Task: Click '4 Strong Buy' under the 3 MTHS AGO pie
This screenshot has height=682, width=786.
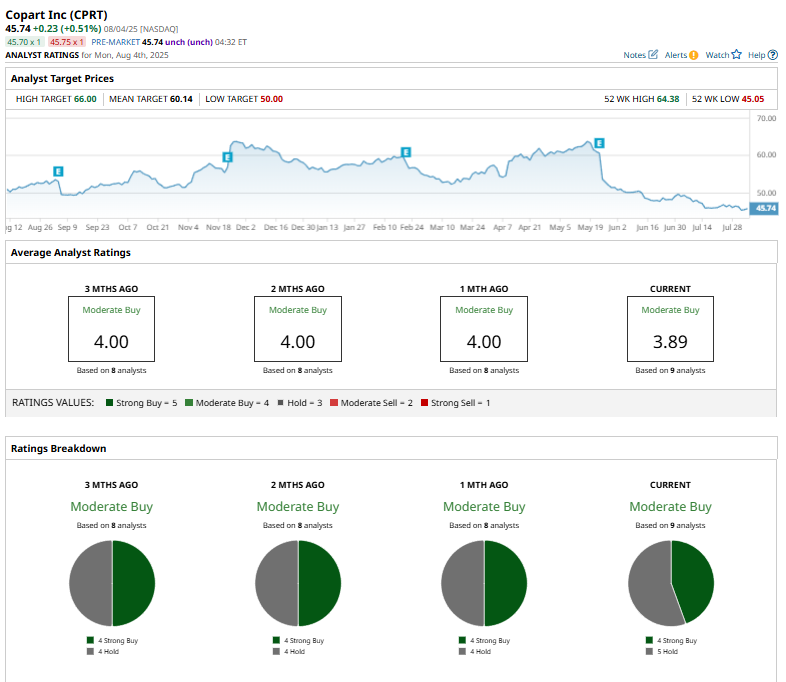Action: 118,640
